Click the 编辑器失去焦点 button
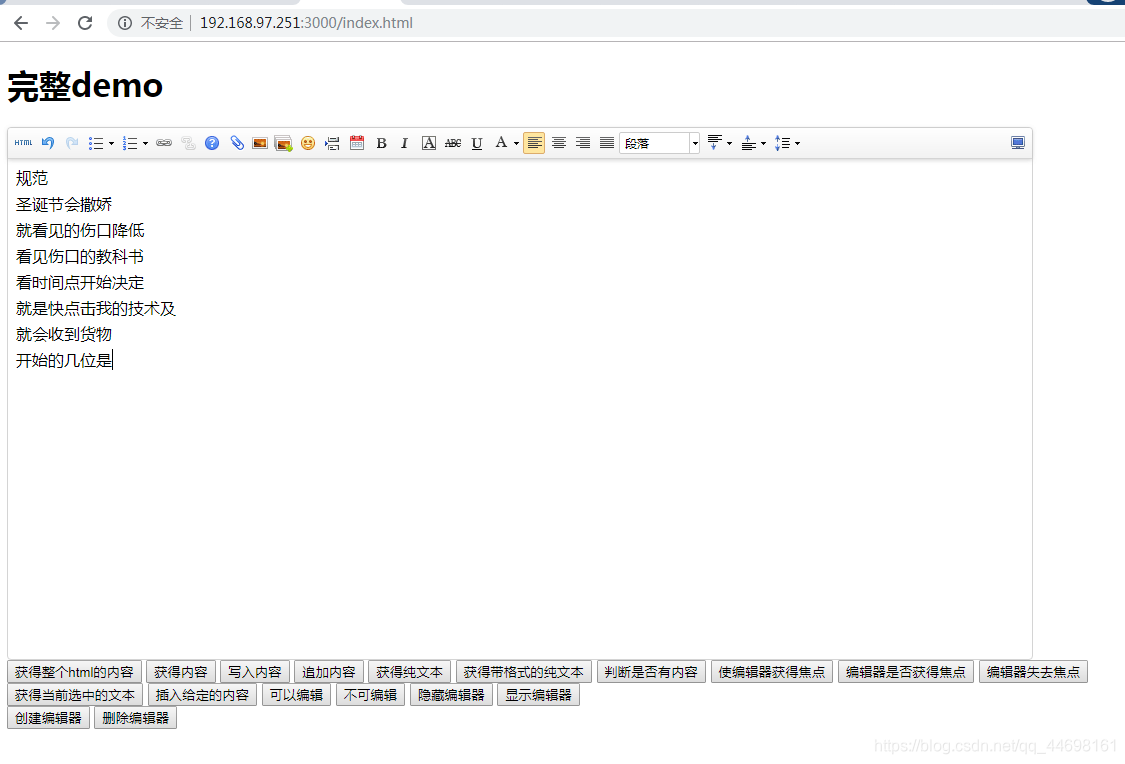Image resolution: width=1125 pixels, height=764 pixels. click(1033, 672)
